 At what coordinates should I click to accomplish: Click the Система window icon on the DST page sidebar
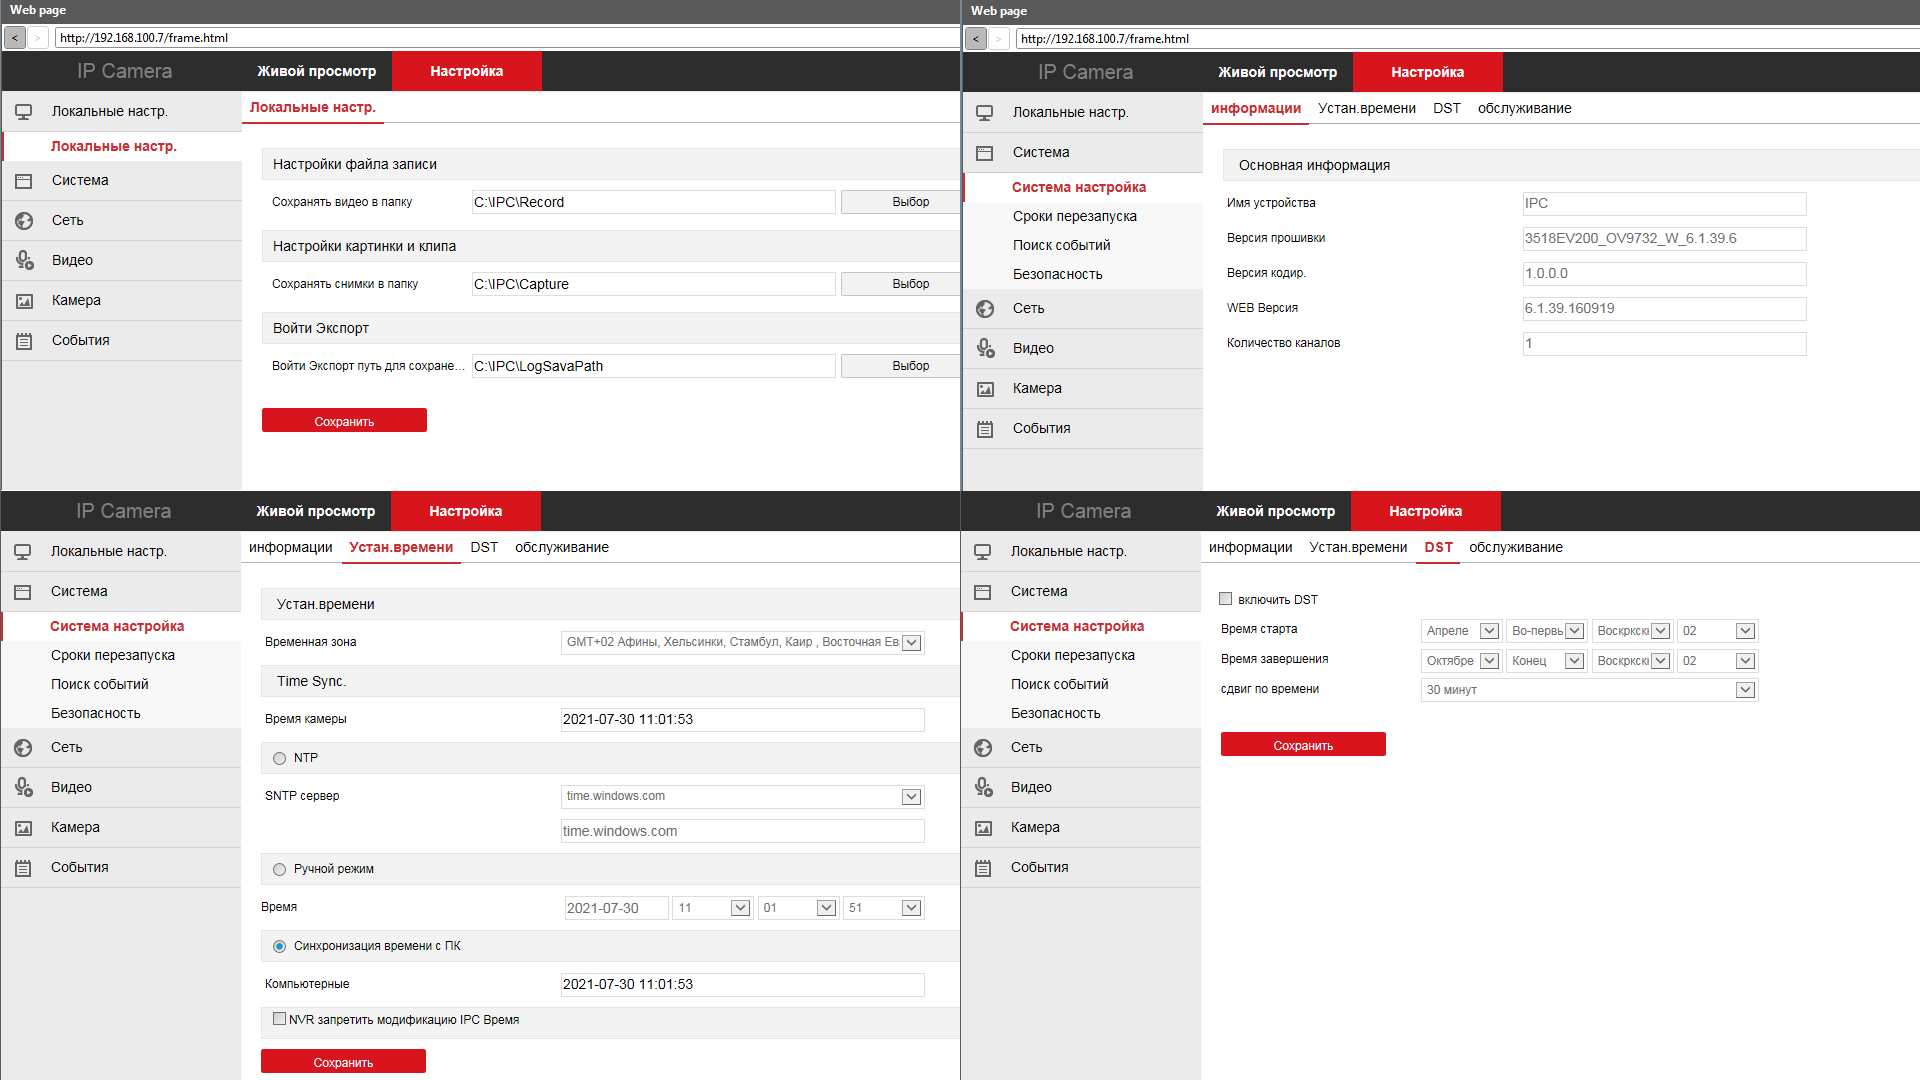983,592
